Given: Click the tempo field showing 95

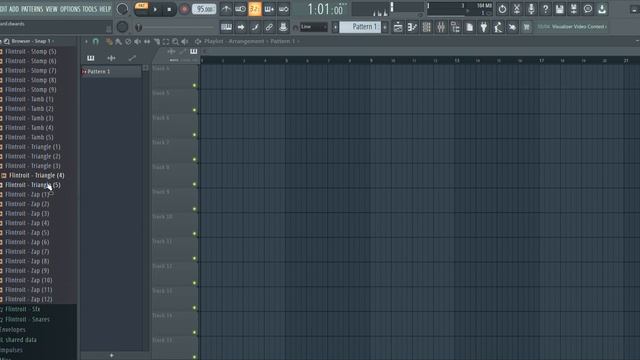Looking at the screenshot, I should pos(204,9).
